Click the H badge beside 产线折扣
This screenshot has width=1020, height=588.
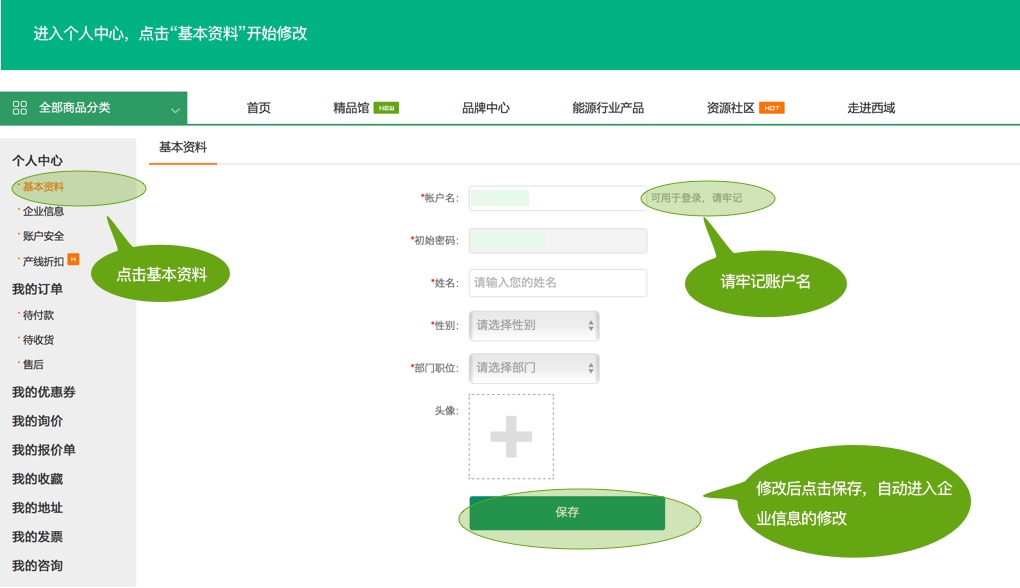74,260
